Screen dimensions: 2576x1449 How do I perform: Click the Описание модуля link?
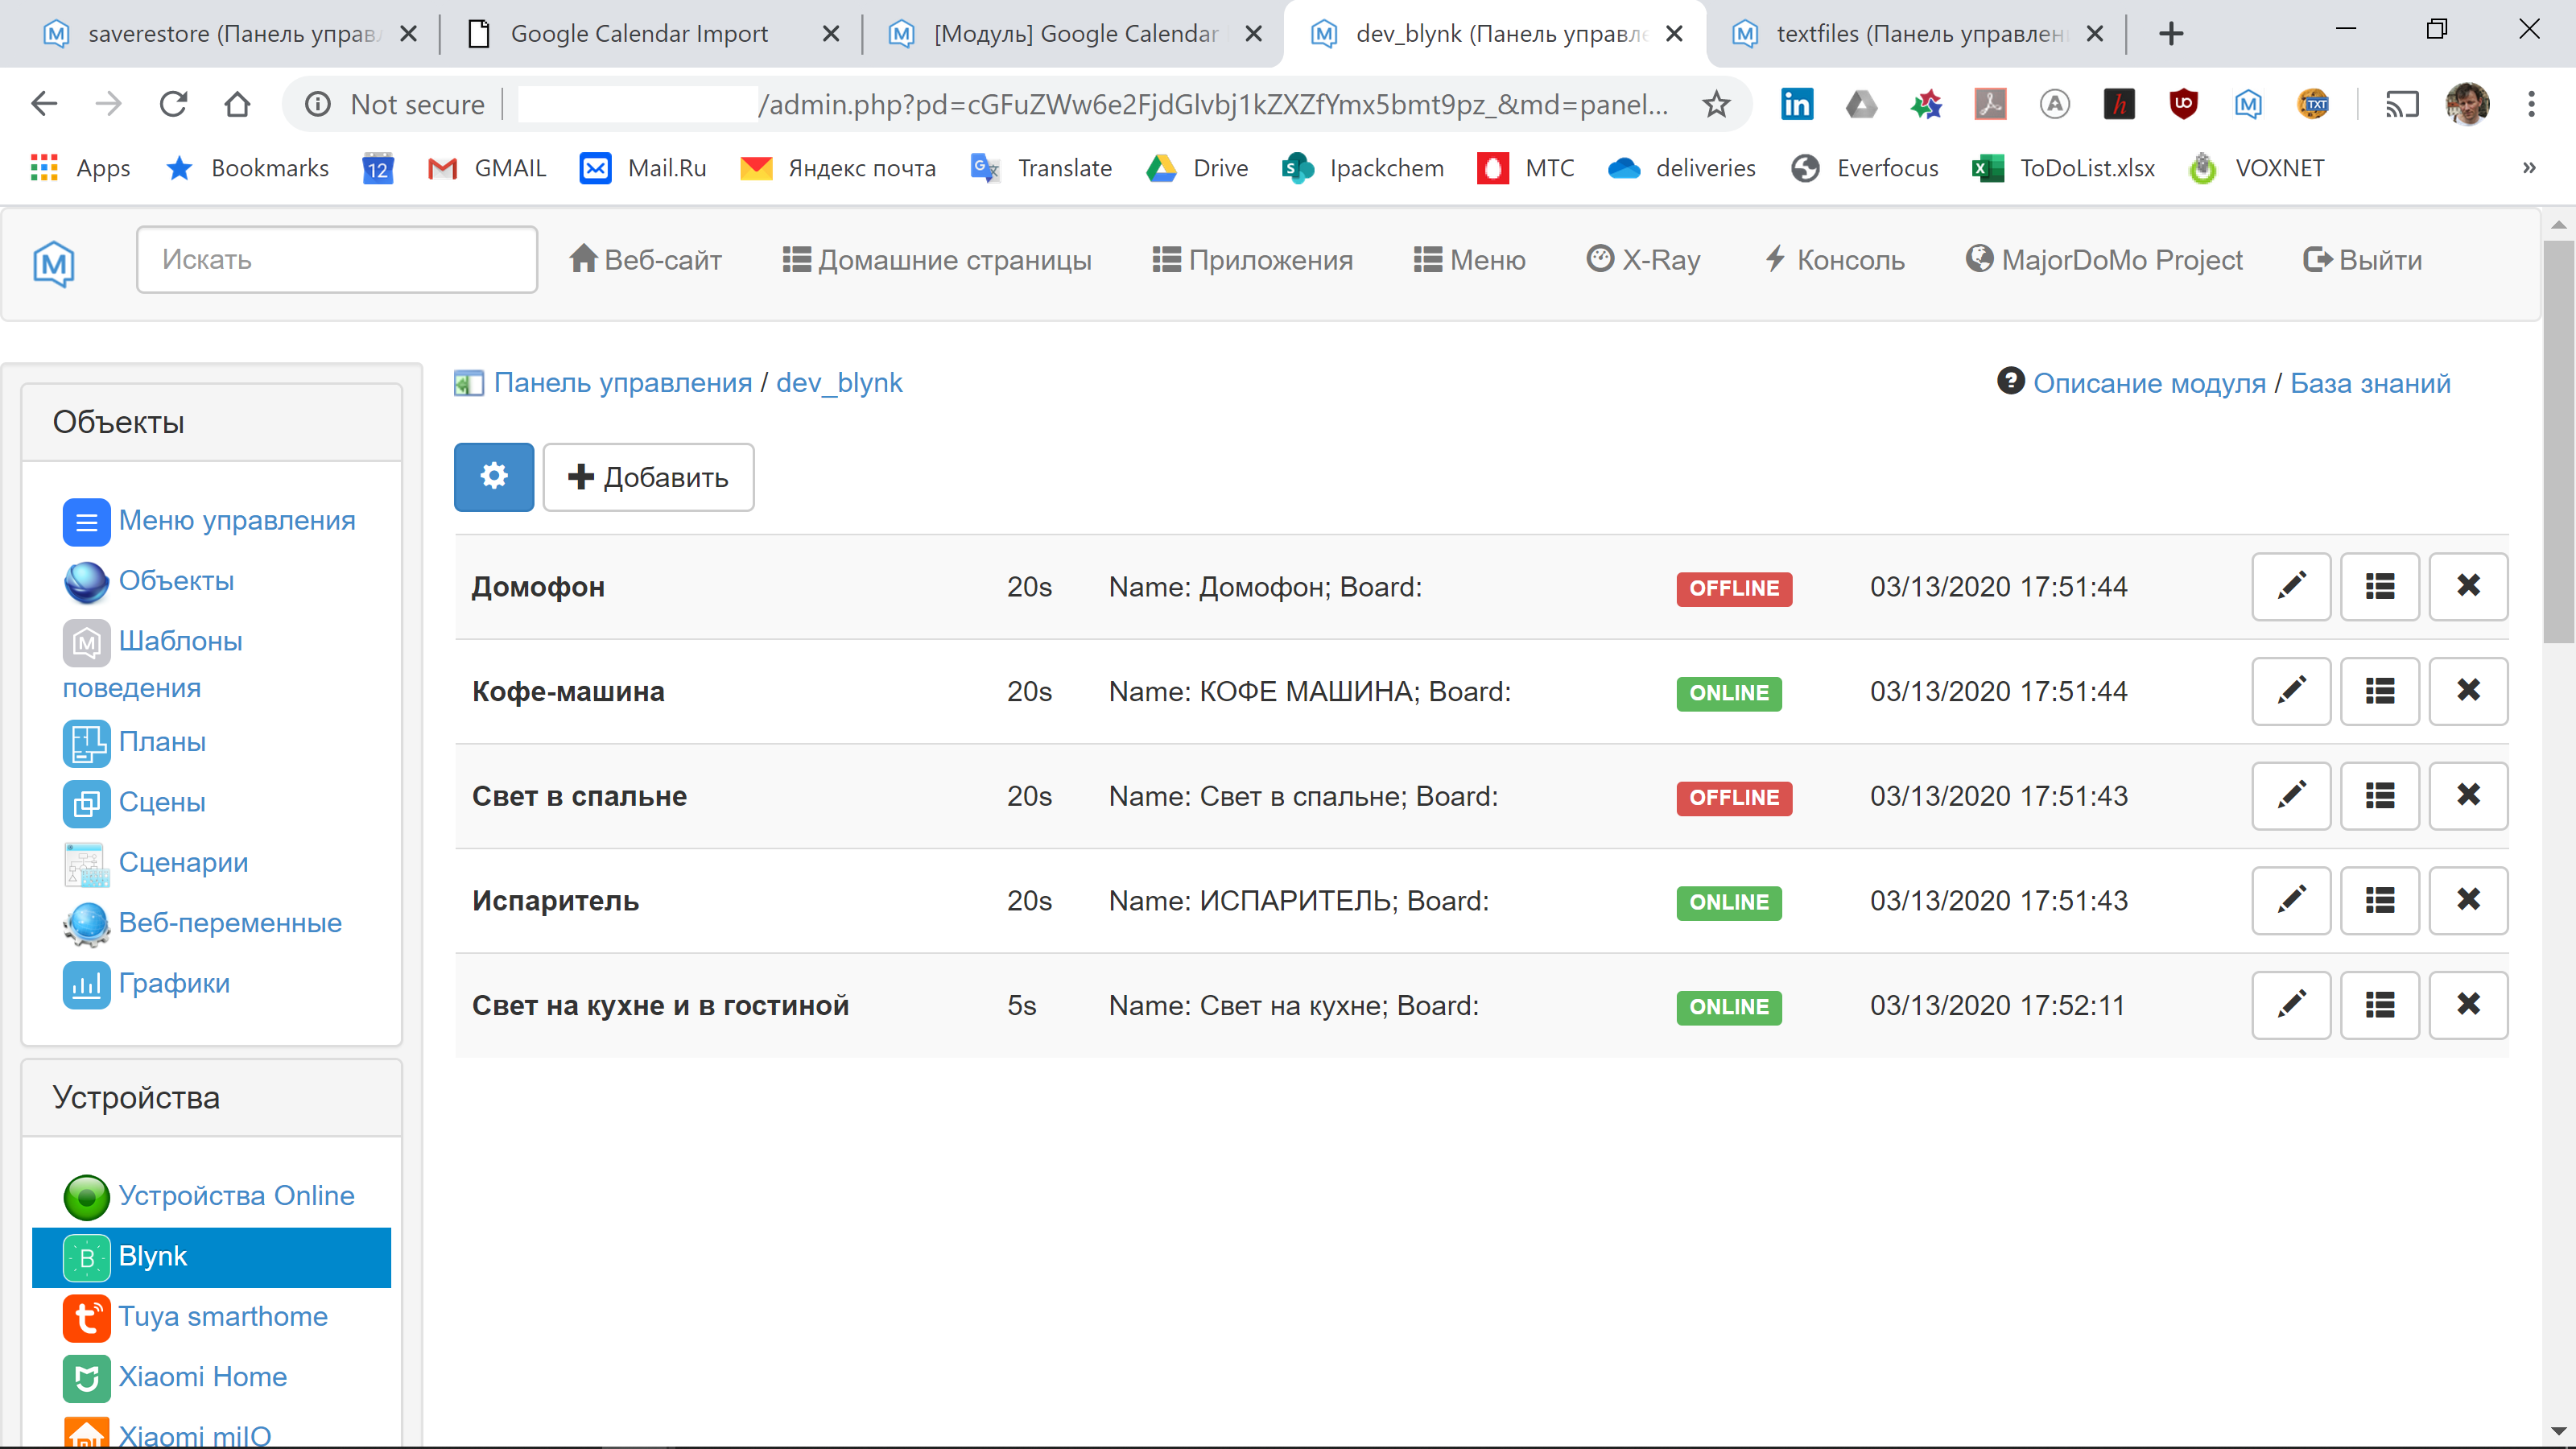tap(2148, 383)
